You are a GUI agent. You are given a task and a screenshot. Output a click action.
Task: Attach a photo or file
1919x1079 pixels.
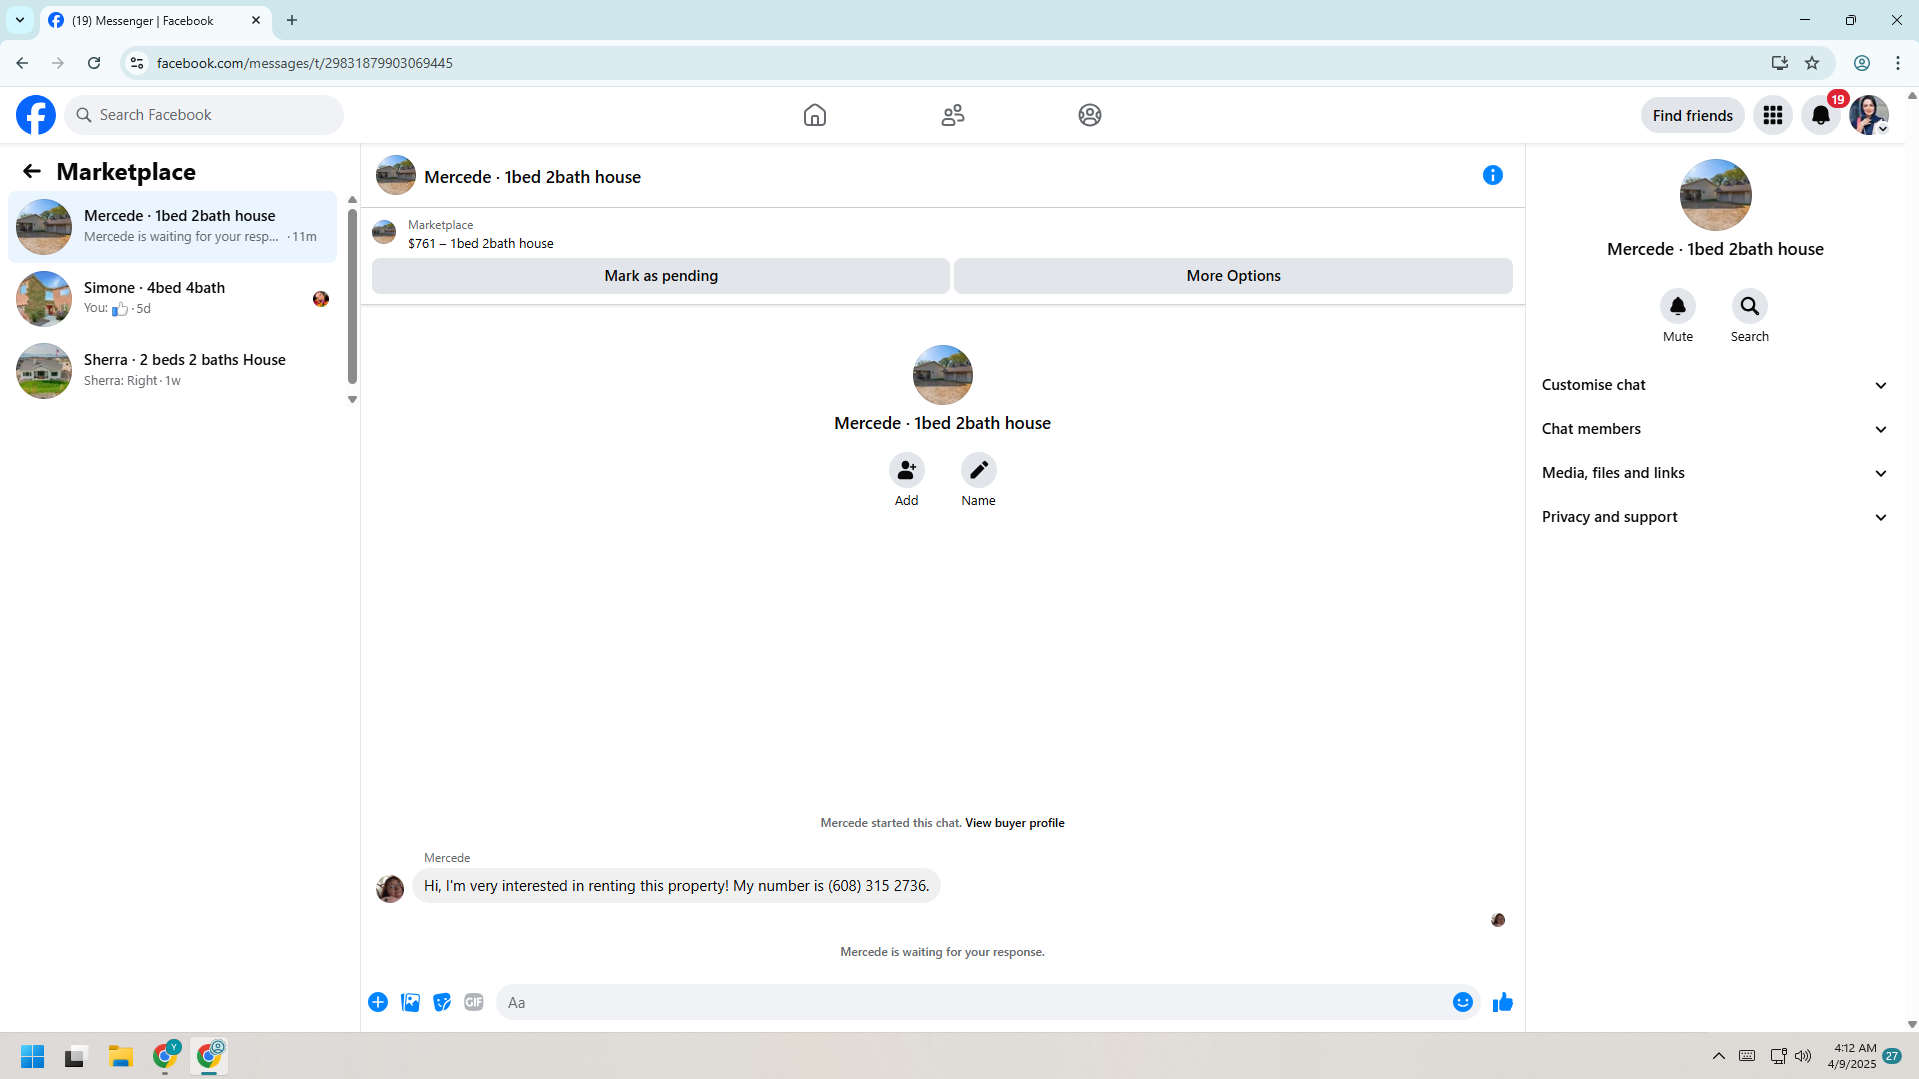click(x=410, y=1002)
